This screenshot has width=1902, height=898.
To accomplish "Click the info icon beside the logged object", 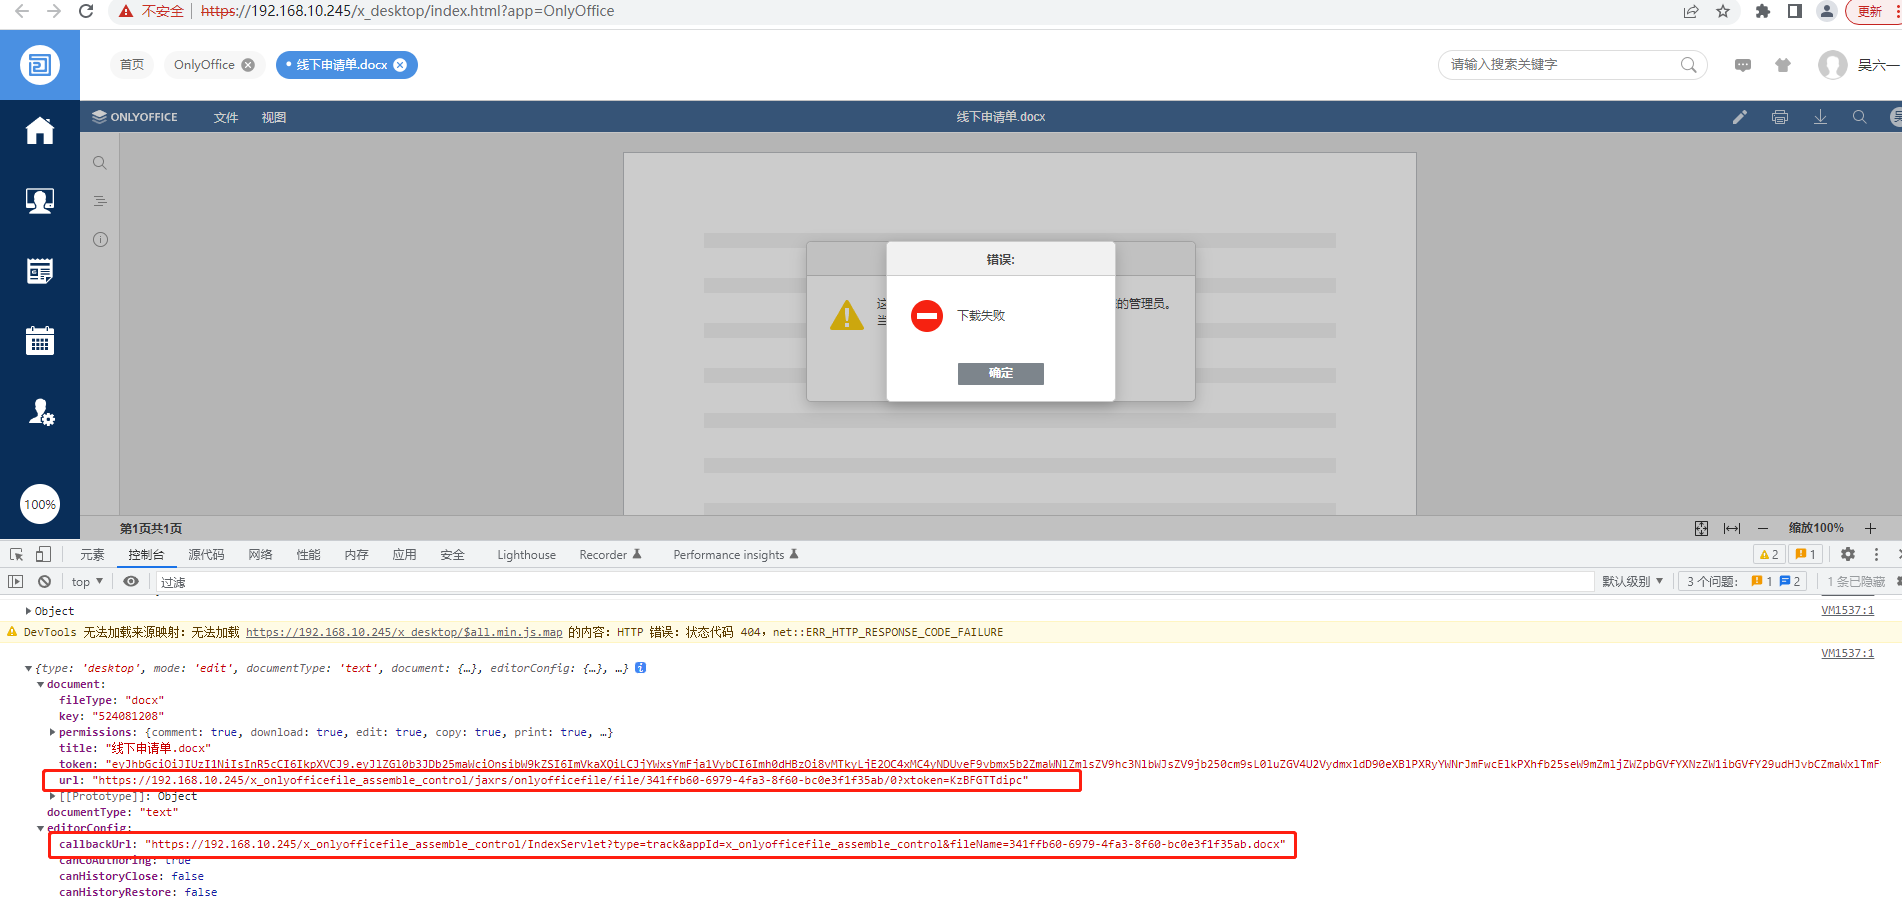I will (641, 667).
